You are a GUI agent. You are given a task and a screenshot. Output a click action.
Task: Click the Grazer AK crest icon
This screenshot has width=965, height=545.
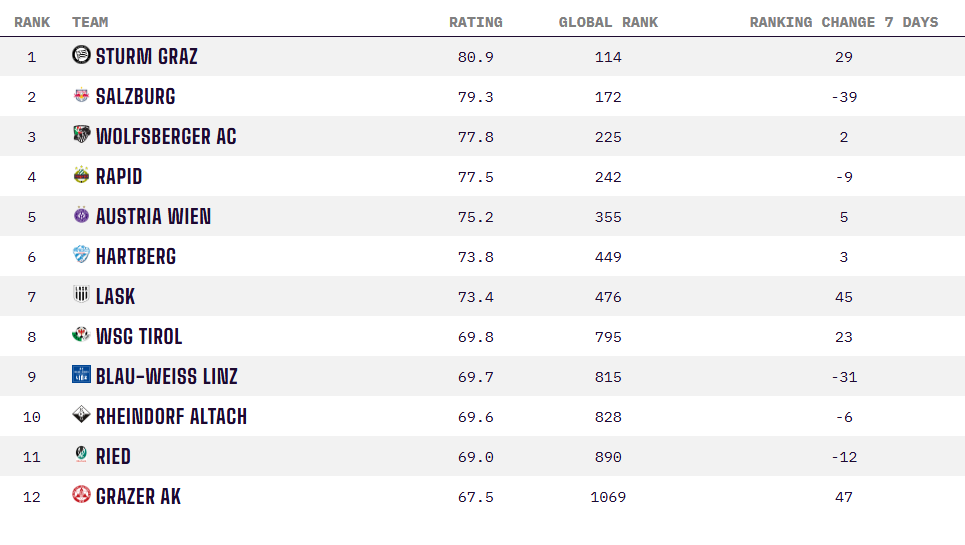81,495
